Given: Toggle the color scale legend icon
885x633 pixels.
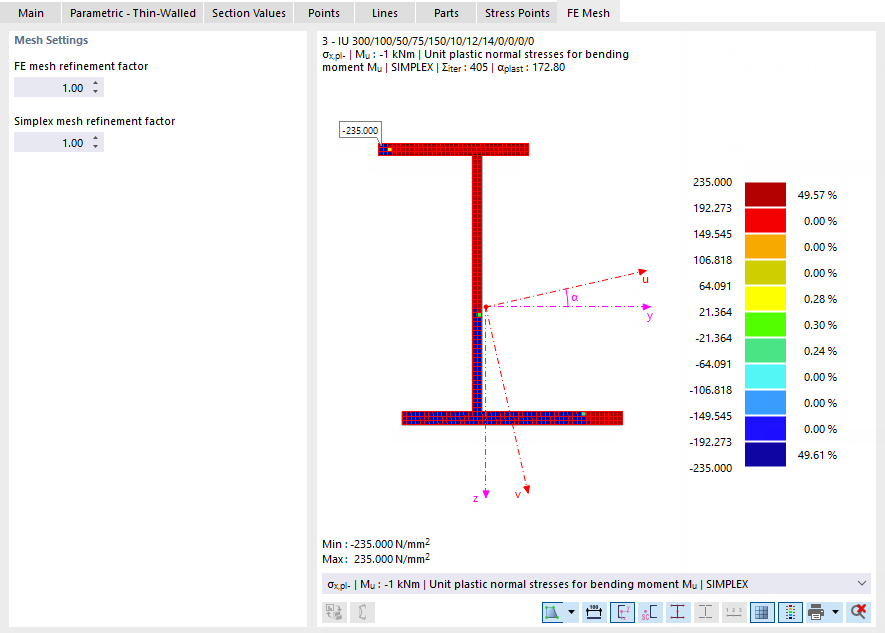Looking at the screenshot, I should 790,612.
